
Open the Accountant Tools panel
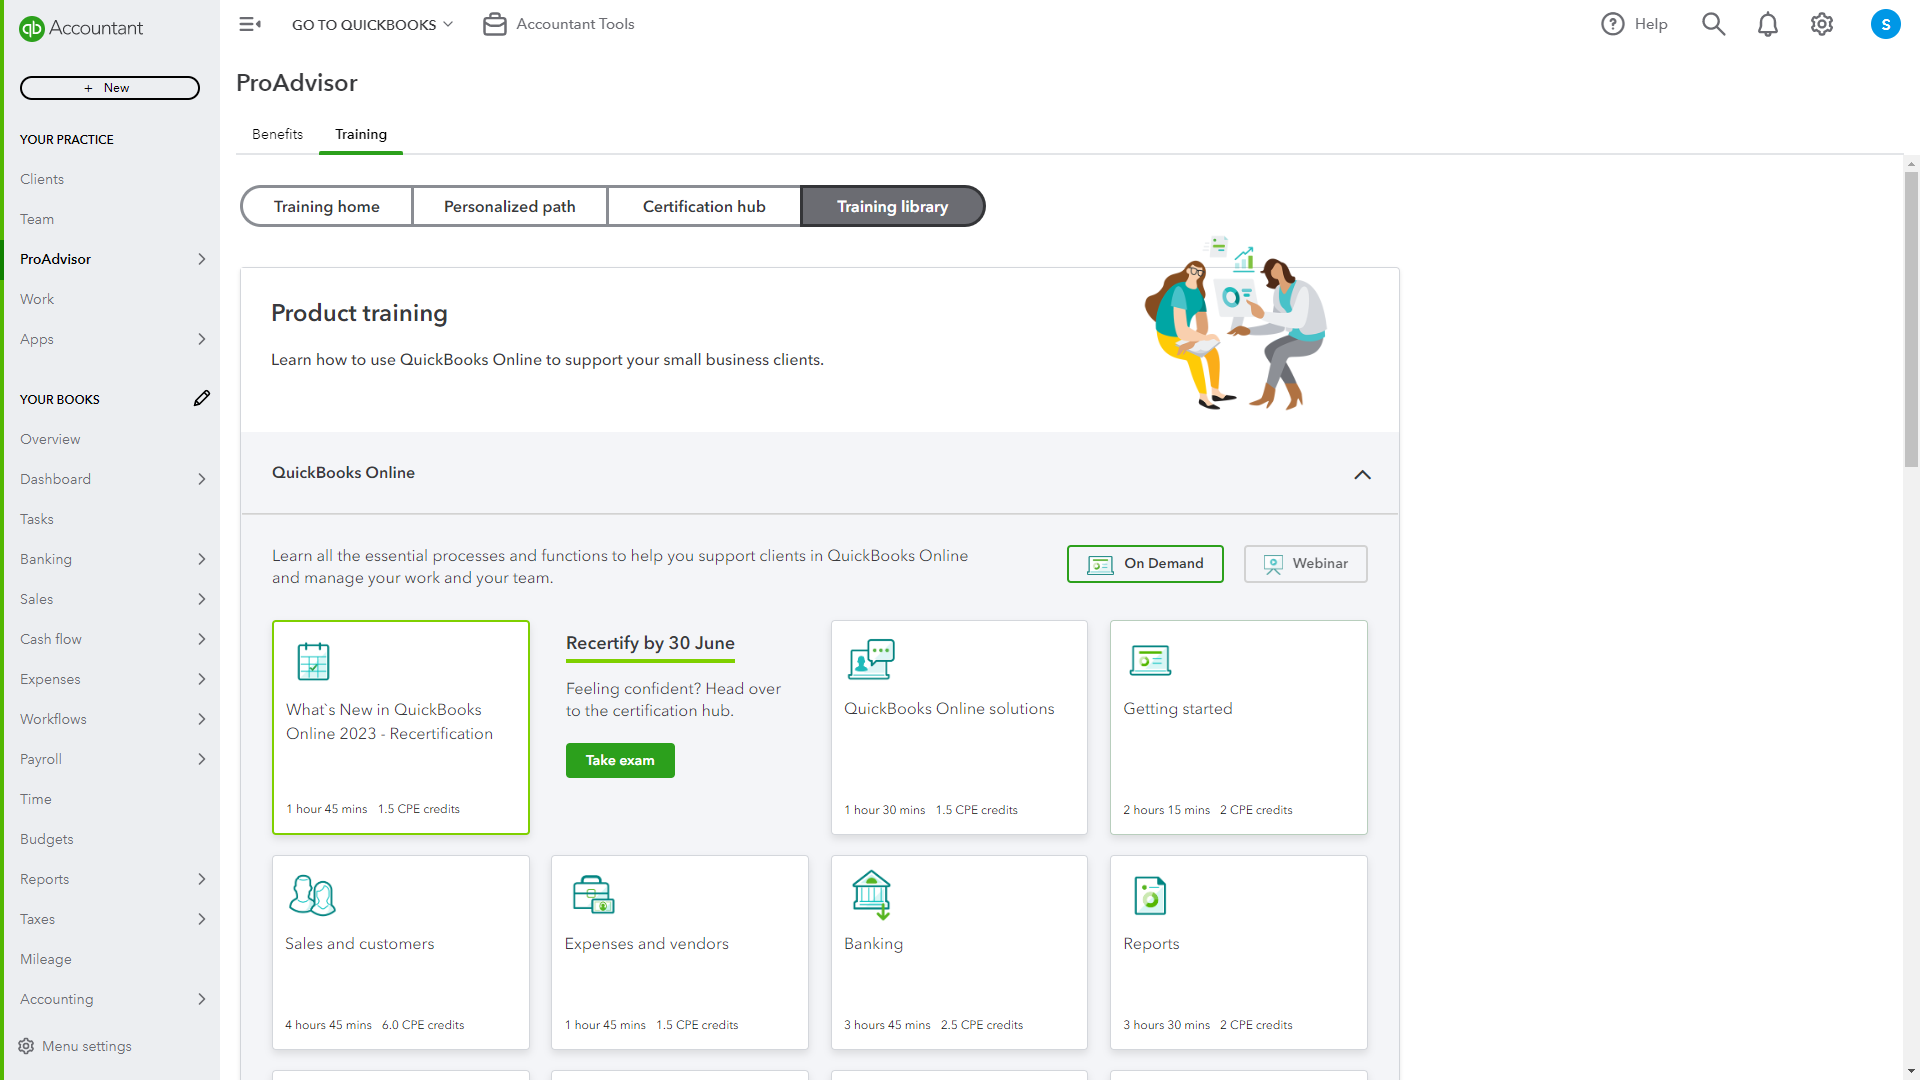tap(558, 24)
